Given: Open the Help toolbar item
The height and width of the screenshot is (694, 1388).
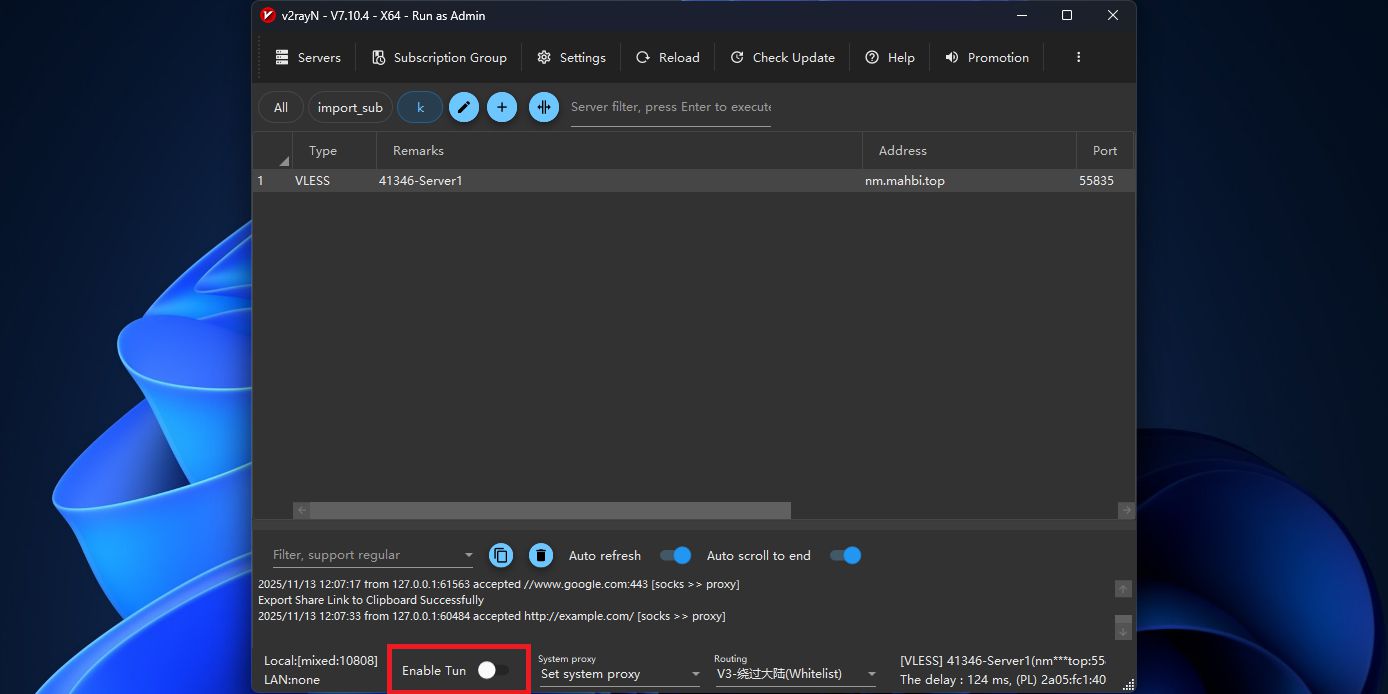Looking at the screenshot, I should [889, 58].
